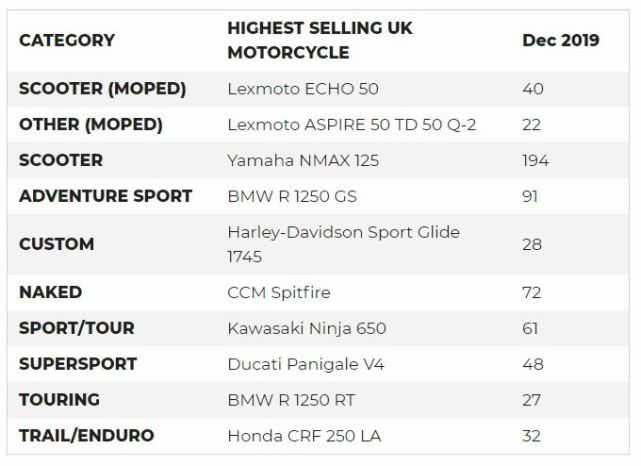Select the OTHER (MOPED) category cell

91,124
